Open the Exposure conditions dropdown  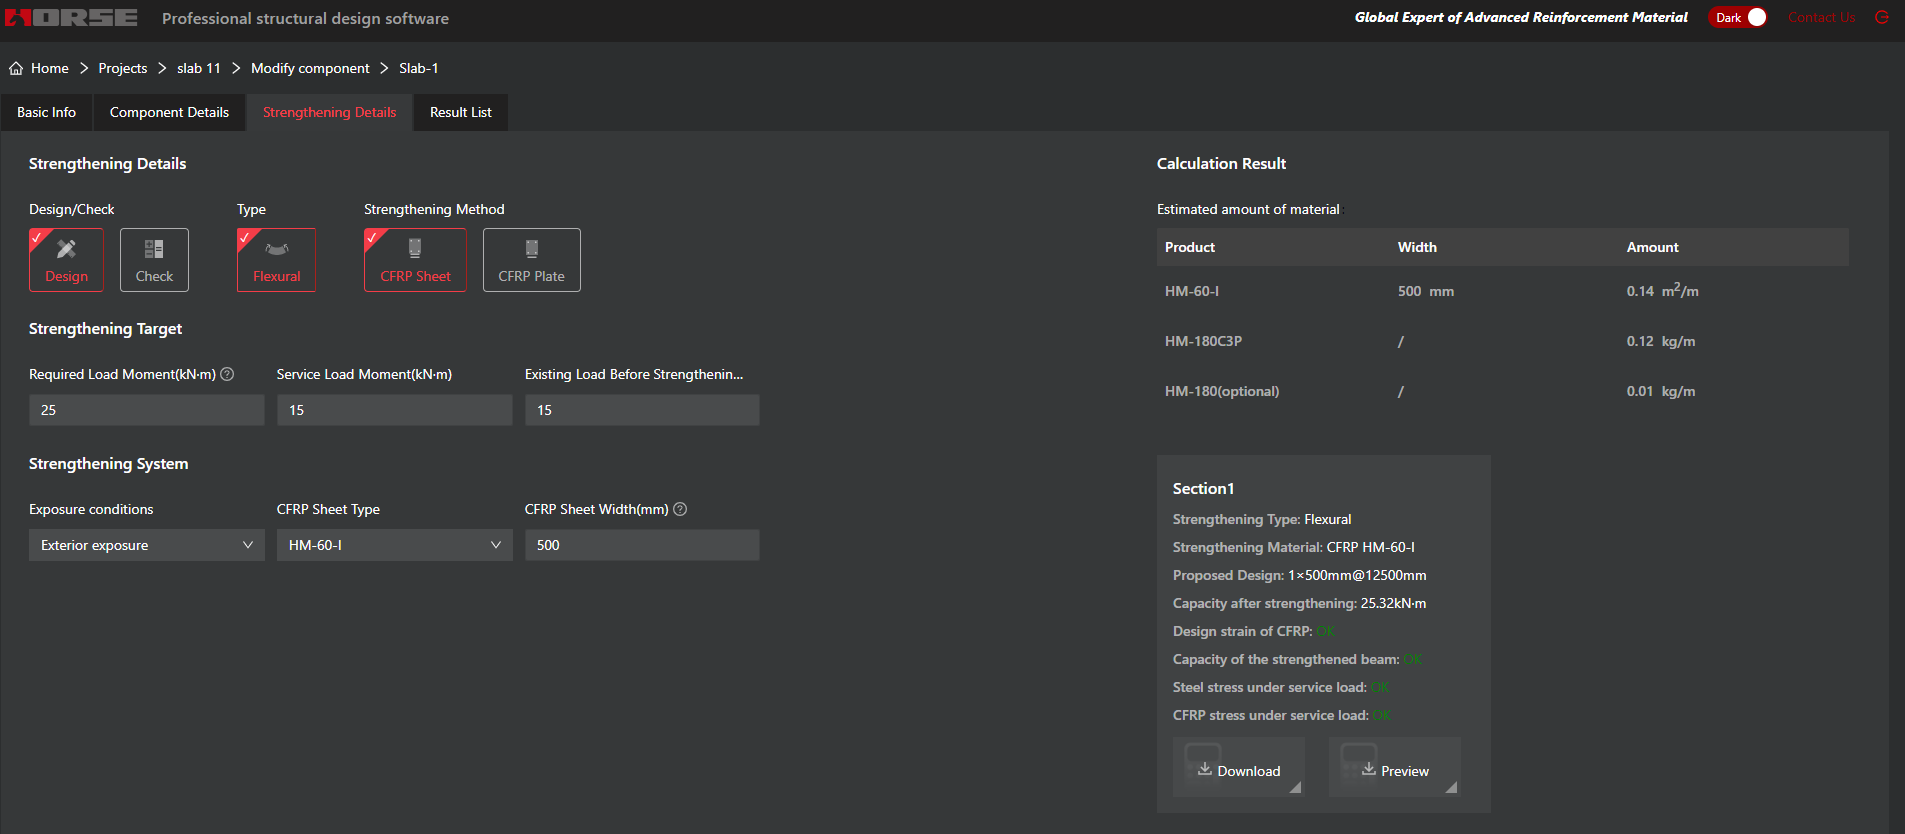coord(146,545)
